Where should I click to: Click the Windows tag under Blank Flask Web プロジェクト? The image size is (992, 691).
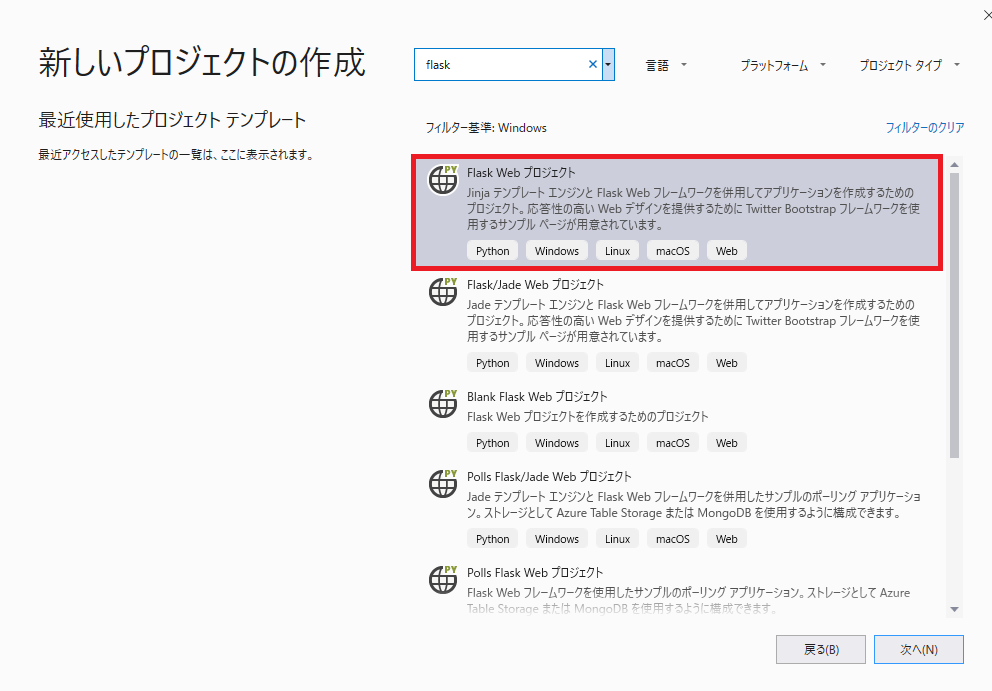pos(557,443)
